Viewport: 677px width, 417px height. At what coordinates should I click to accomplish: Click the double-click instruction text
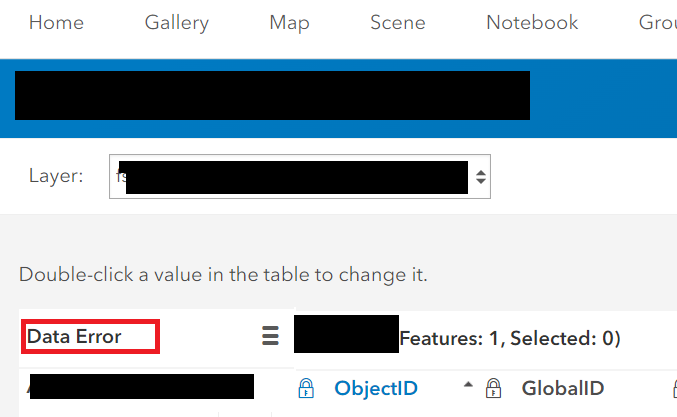click(223, 275)
